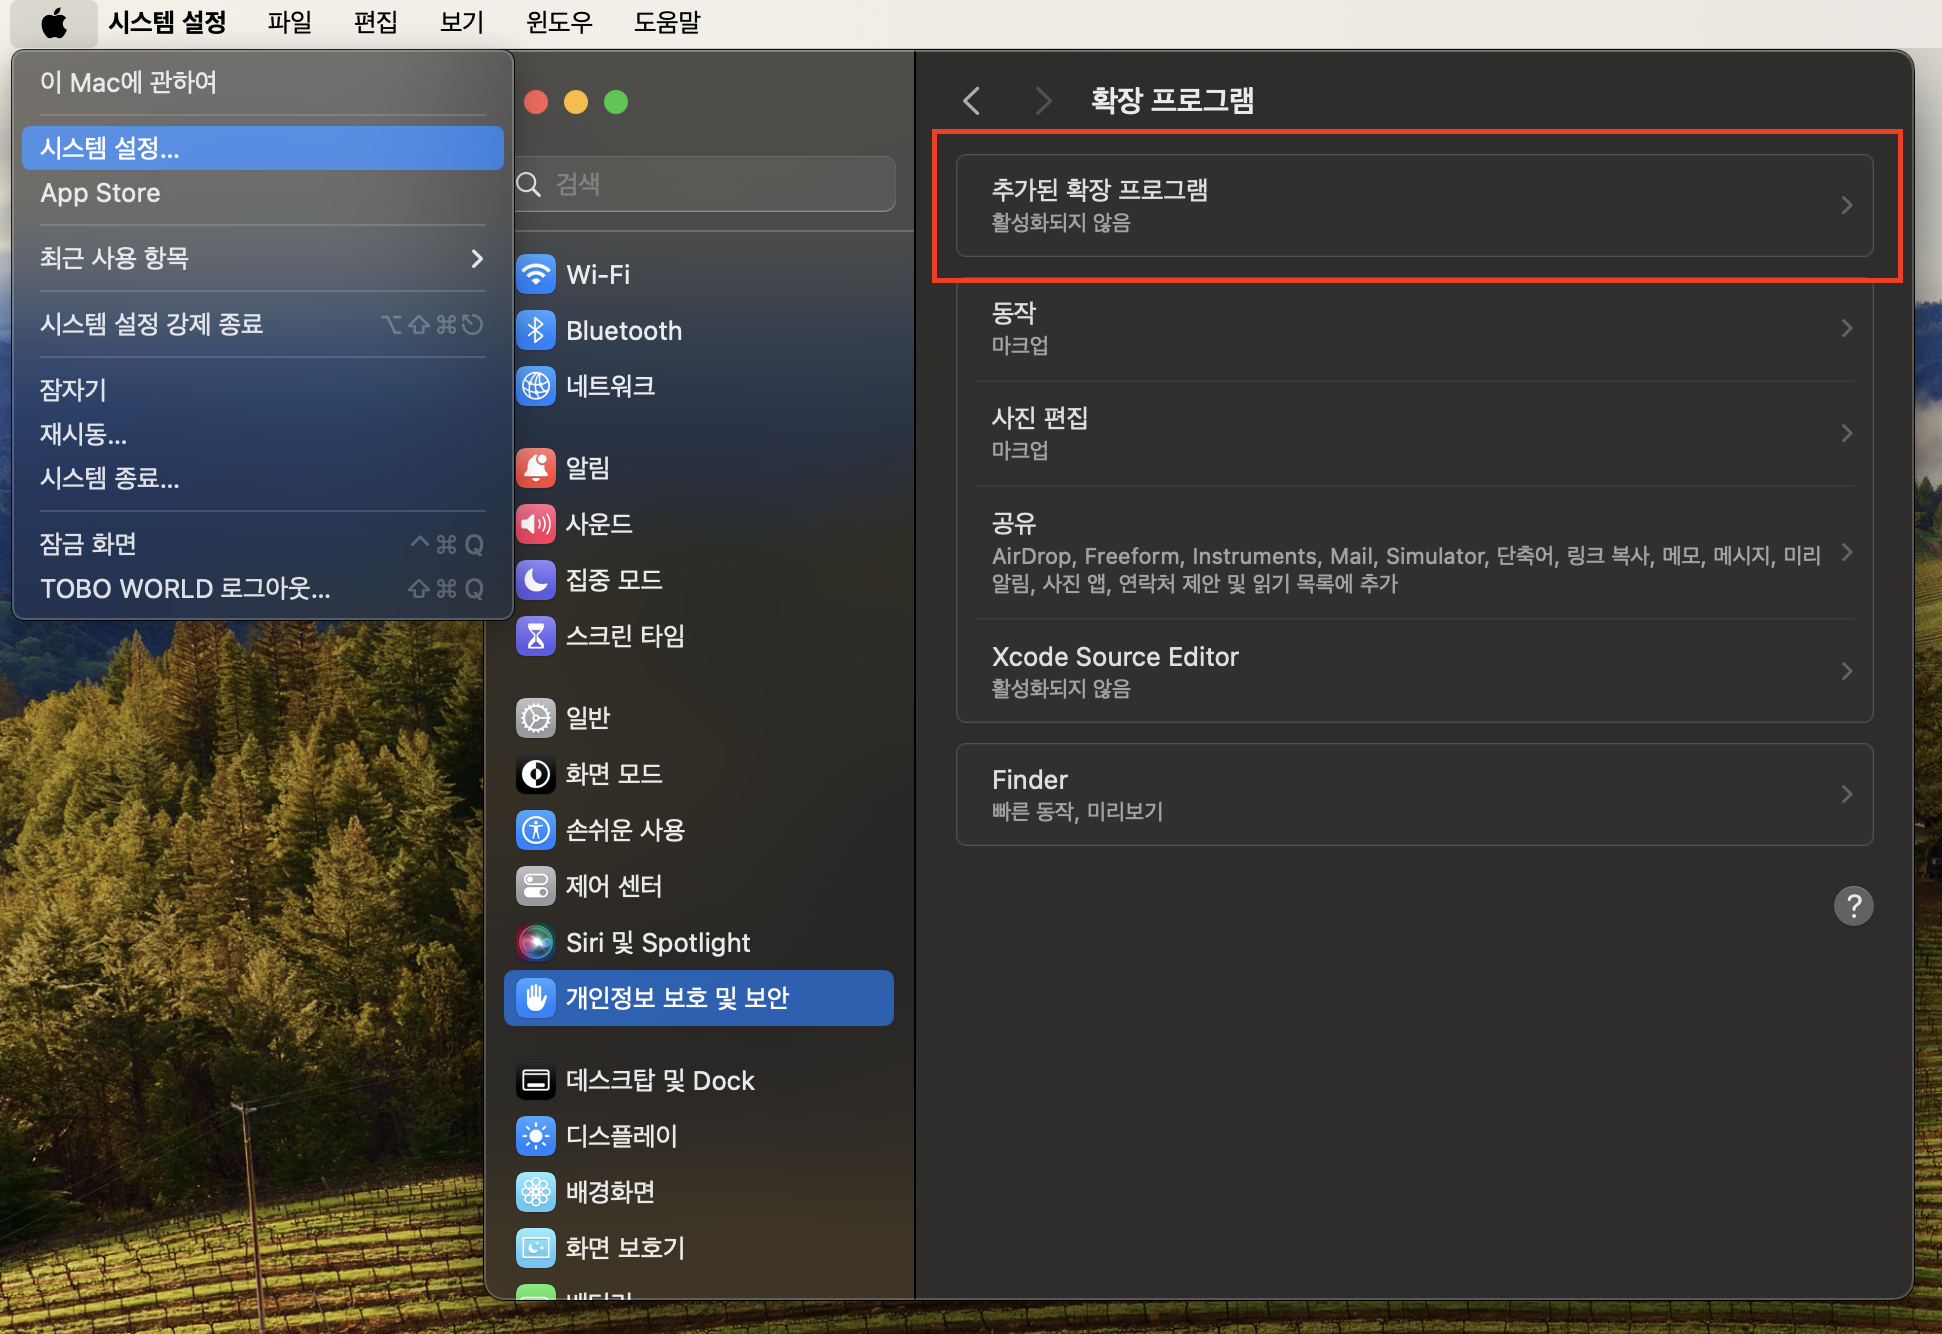Image resolution: width=1942 pixels, height=1334 pixels.
Task: Open Siri 및 Spotlight icon
Action: pyautogui.click(x=536, y=942)
